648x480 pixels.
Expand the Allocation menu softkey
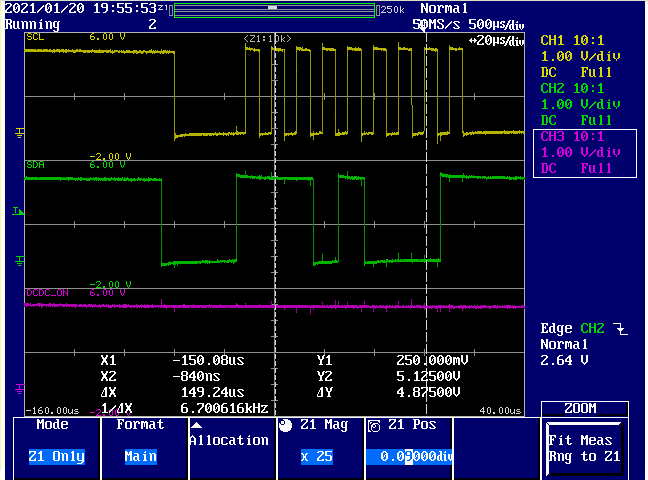[x=232, y=448]
